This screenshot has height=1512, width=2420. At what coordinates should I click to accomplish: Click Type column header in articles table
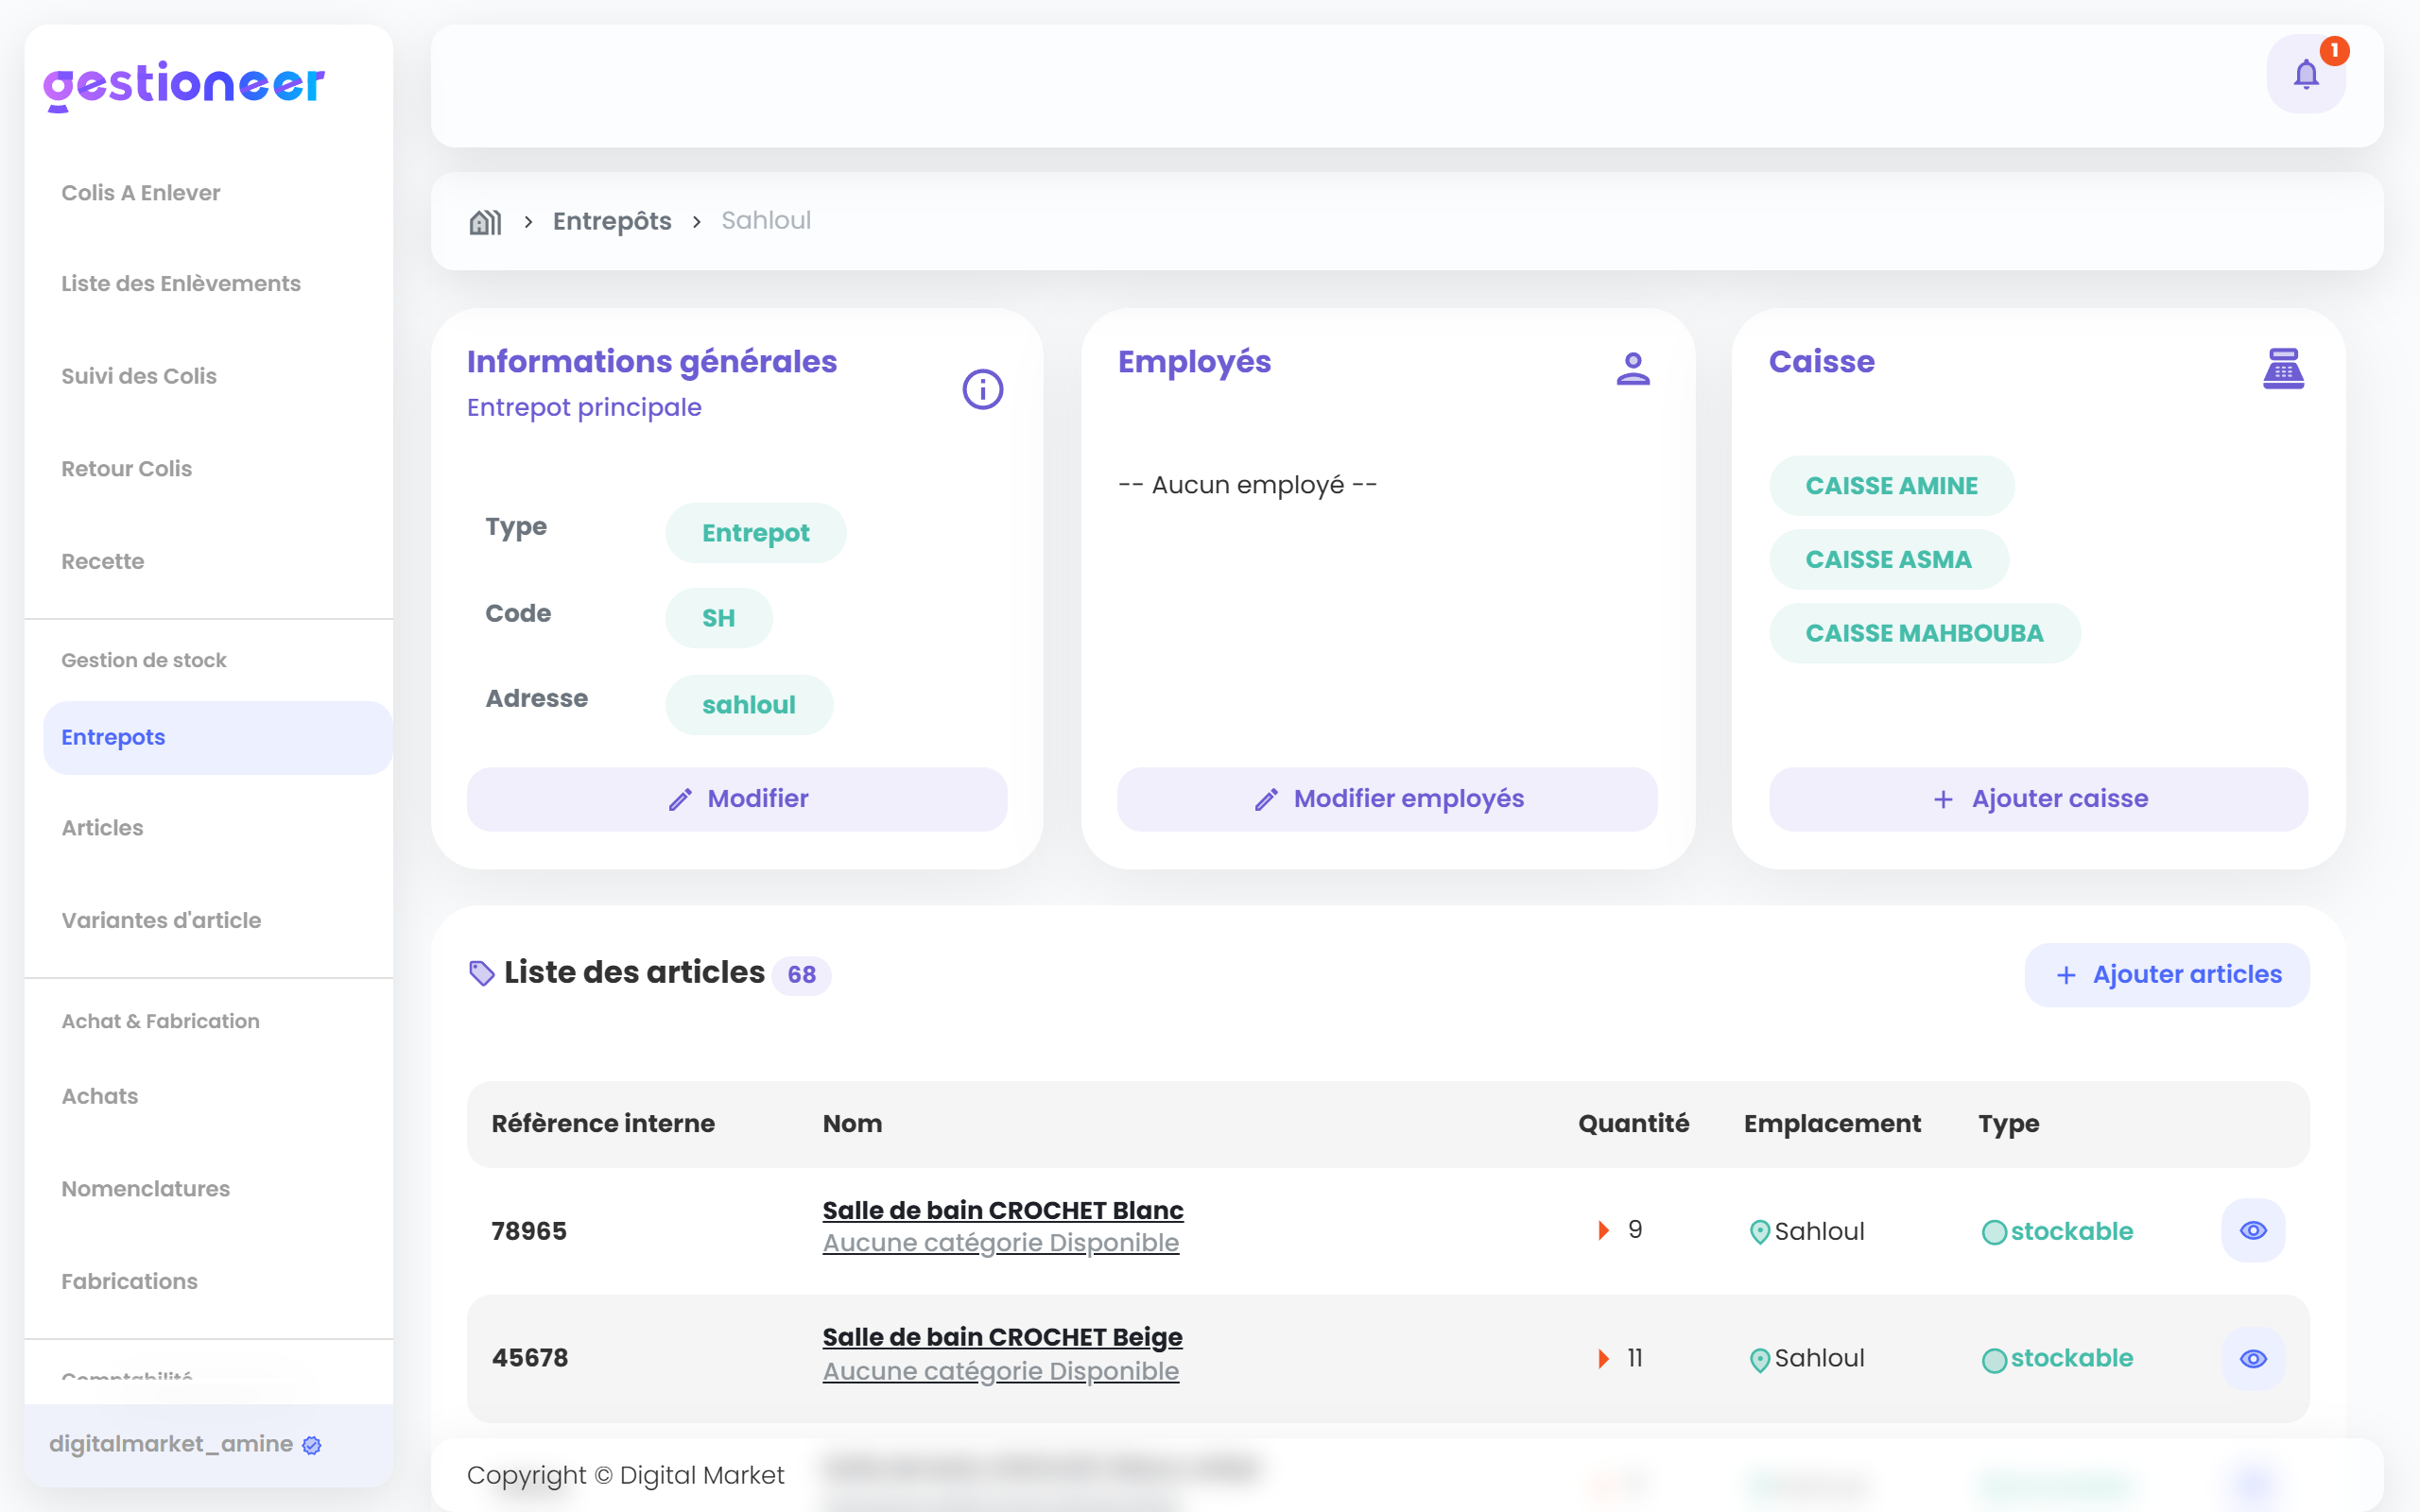2008,1124
